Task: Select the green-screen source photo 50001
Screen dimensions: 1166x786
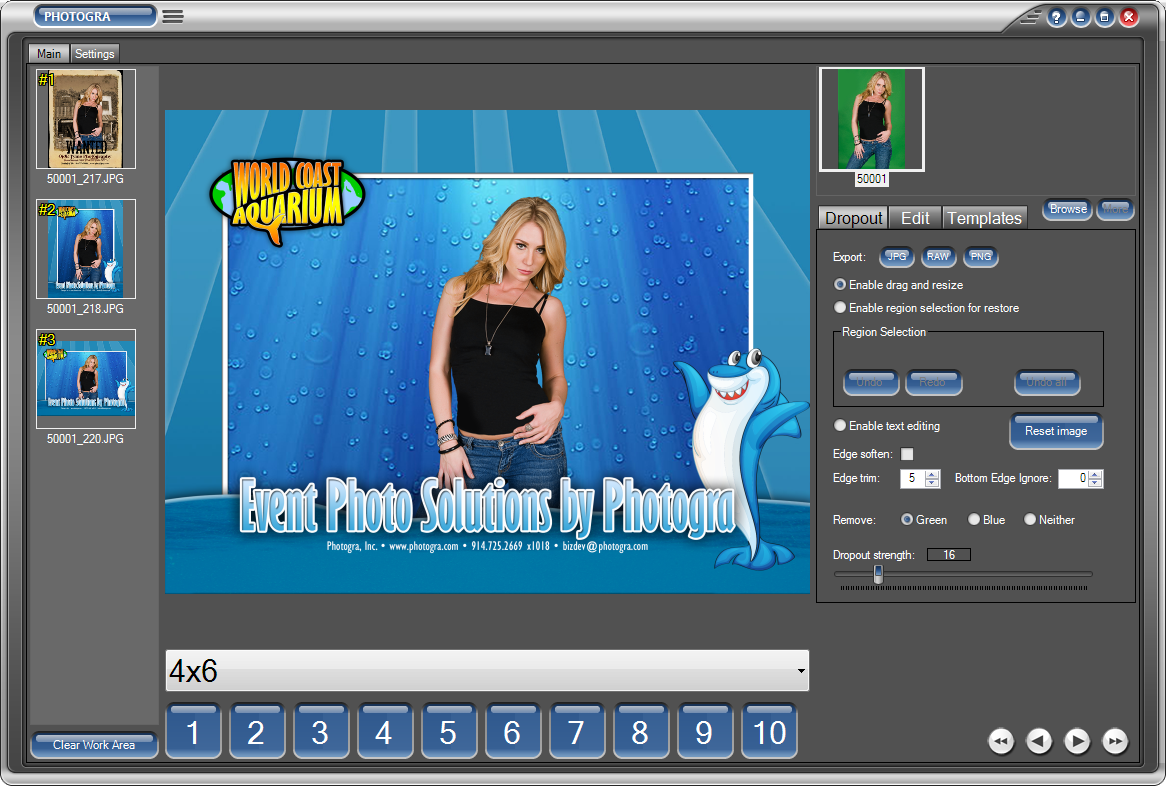Action: [x=872, y=119]
